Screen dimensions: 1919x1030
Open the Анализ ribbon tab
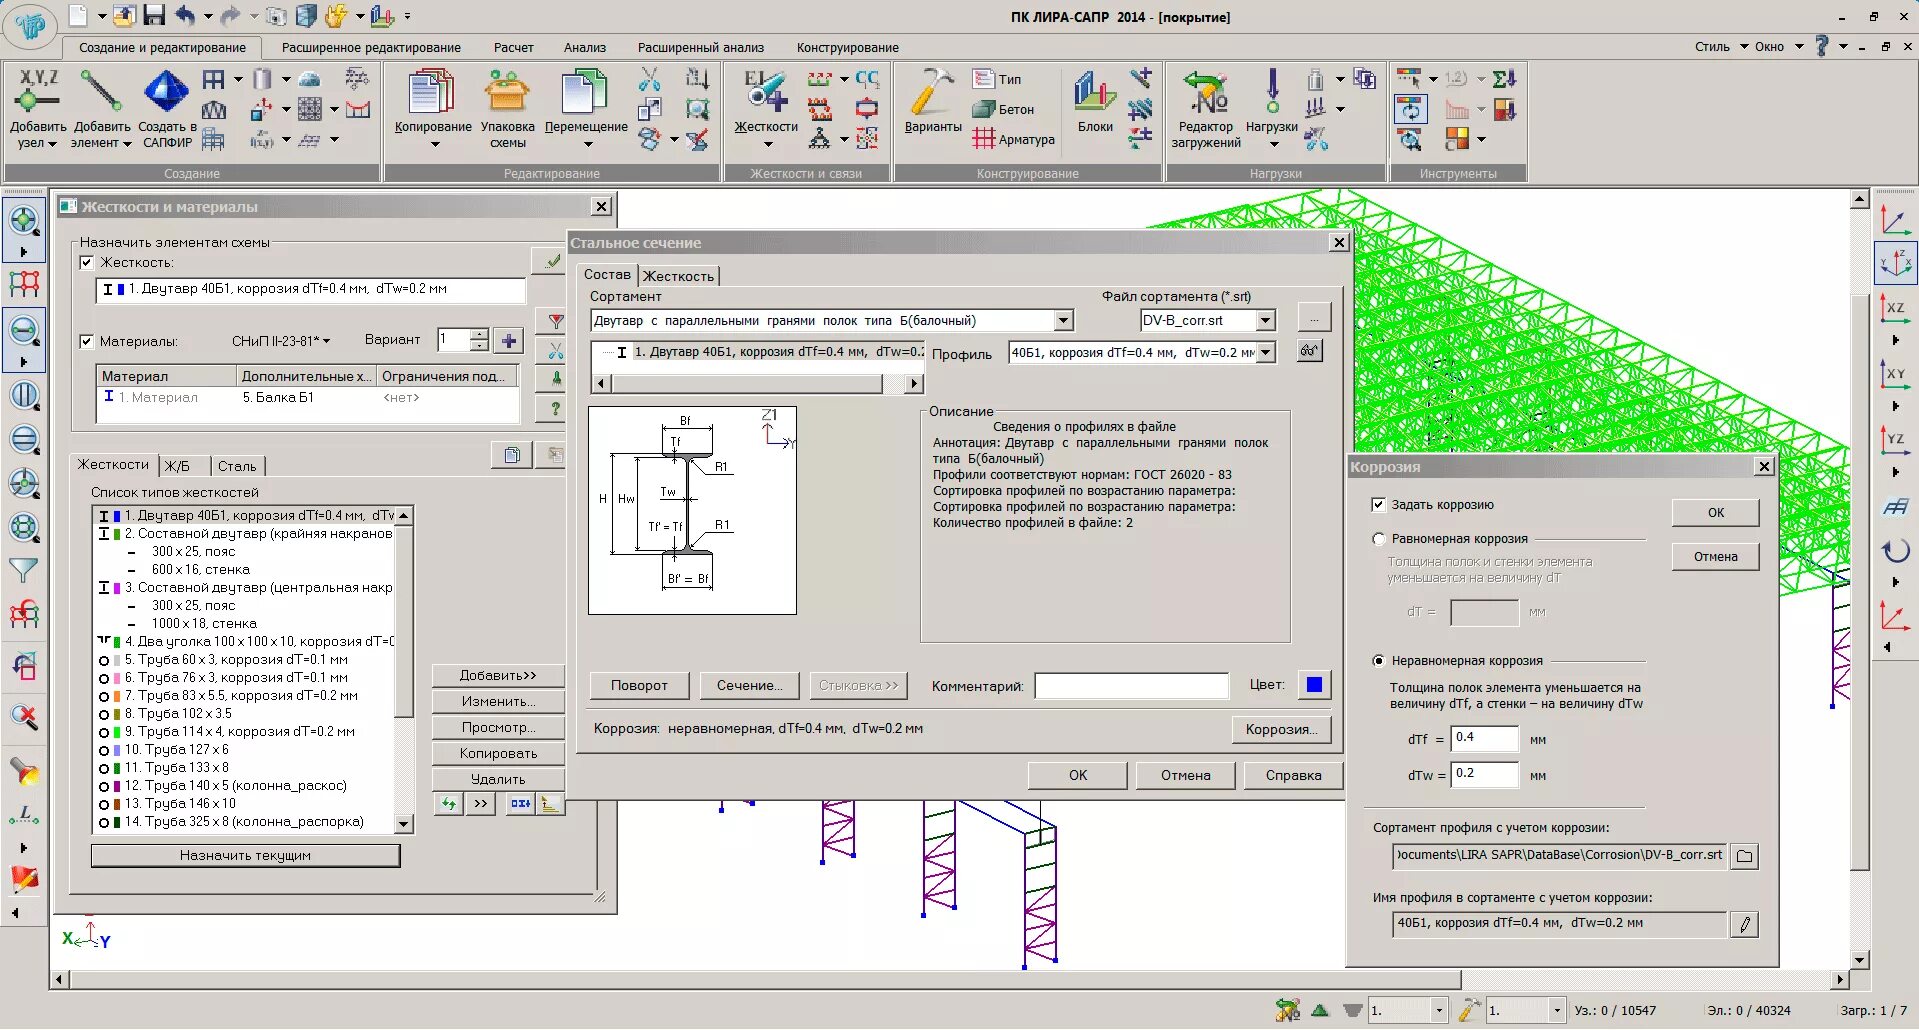(x=585, y=48)
